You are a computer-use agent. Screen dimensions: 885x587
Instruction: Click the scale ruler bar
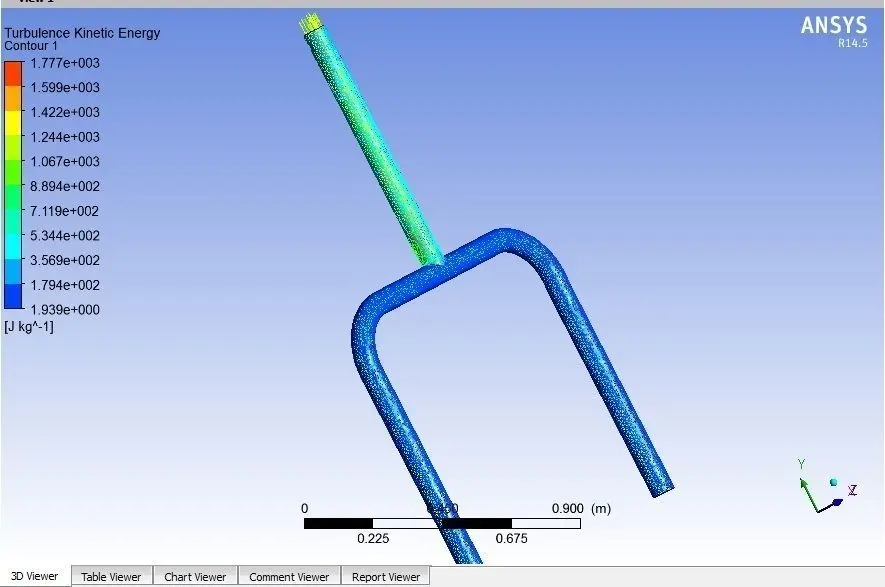(442, 524)
